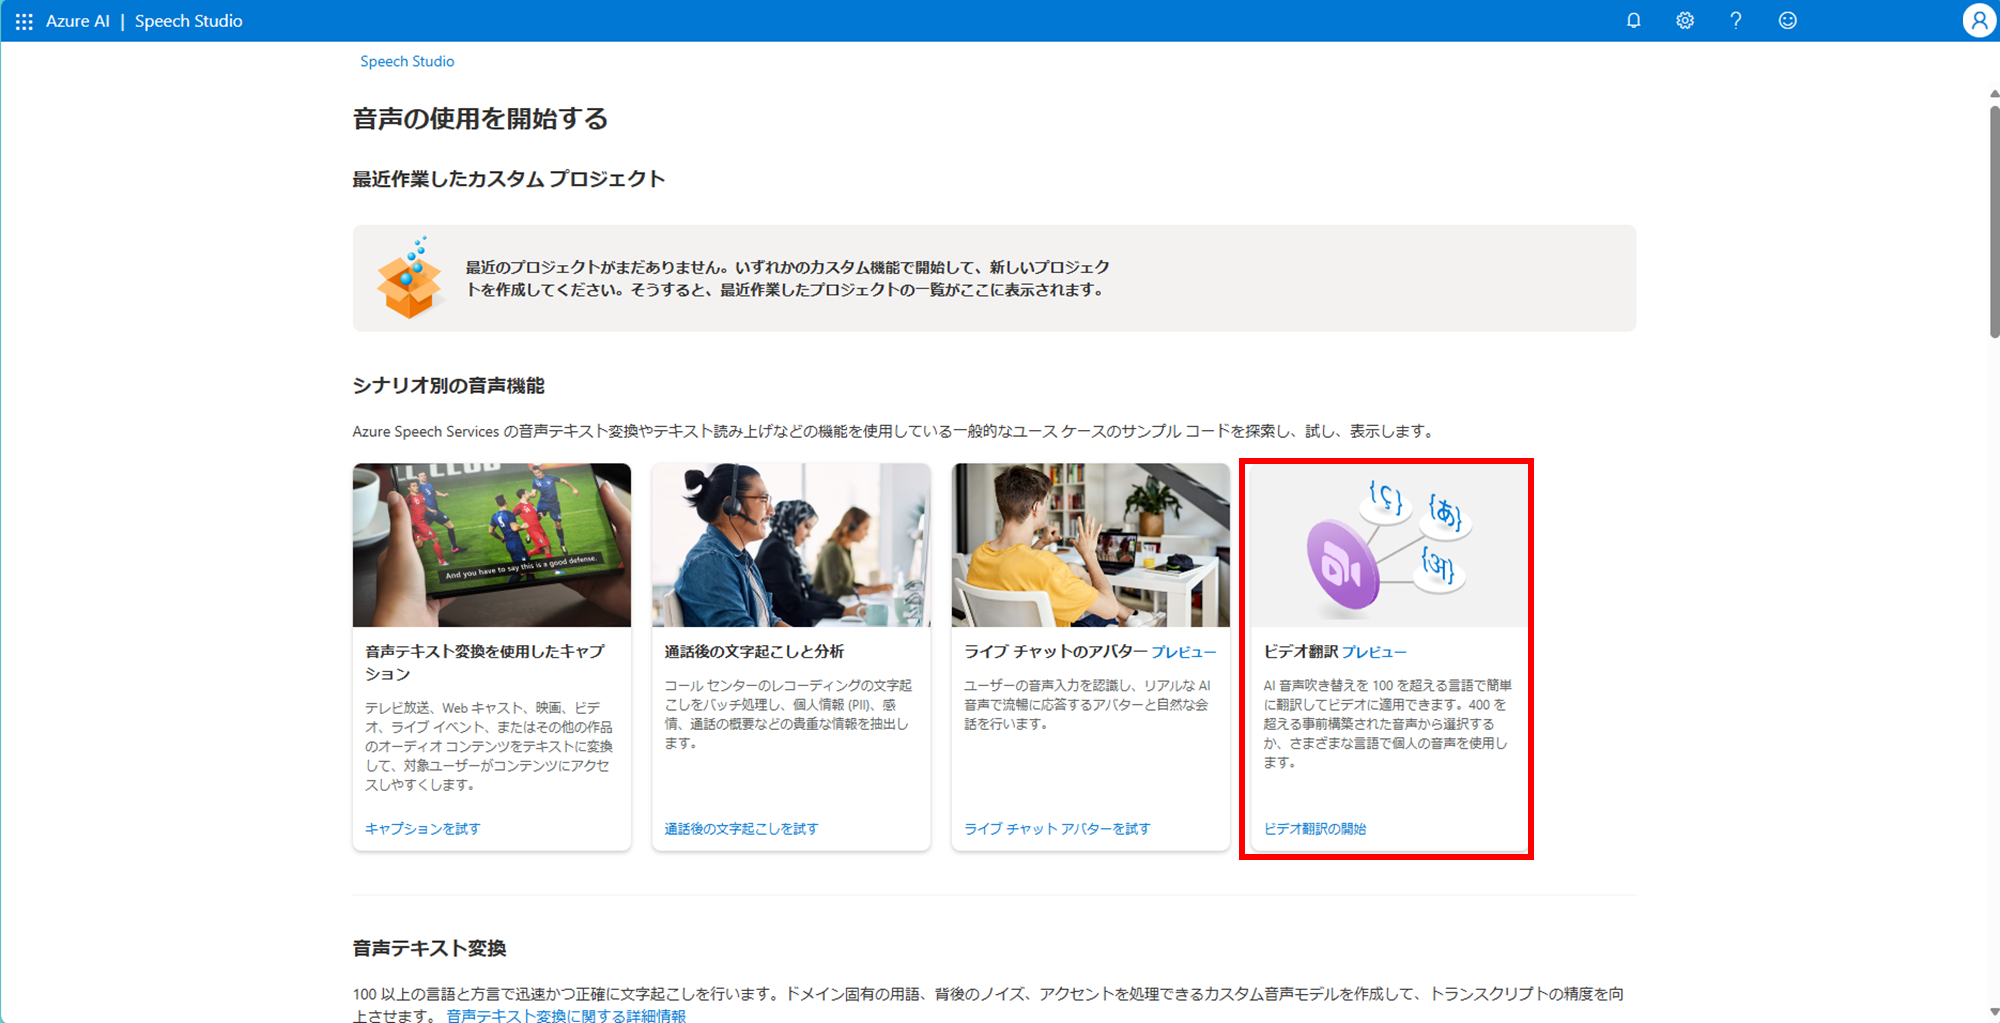Open the user account avatar
Viewport: 2000px width, 1023px height.
click(x=1979, y=21)
